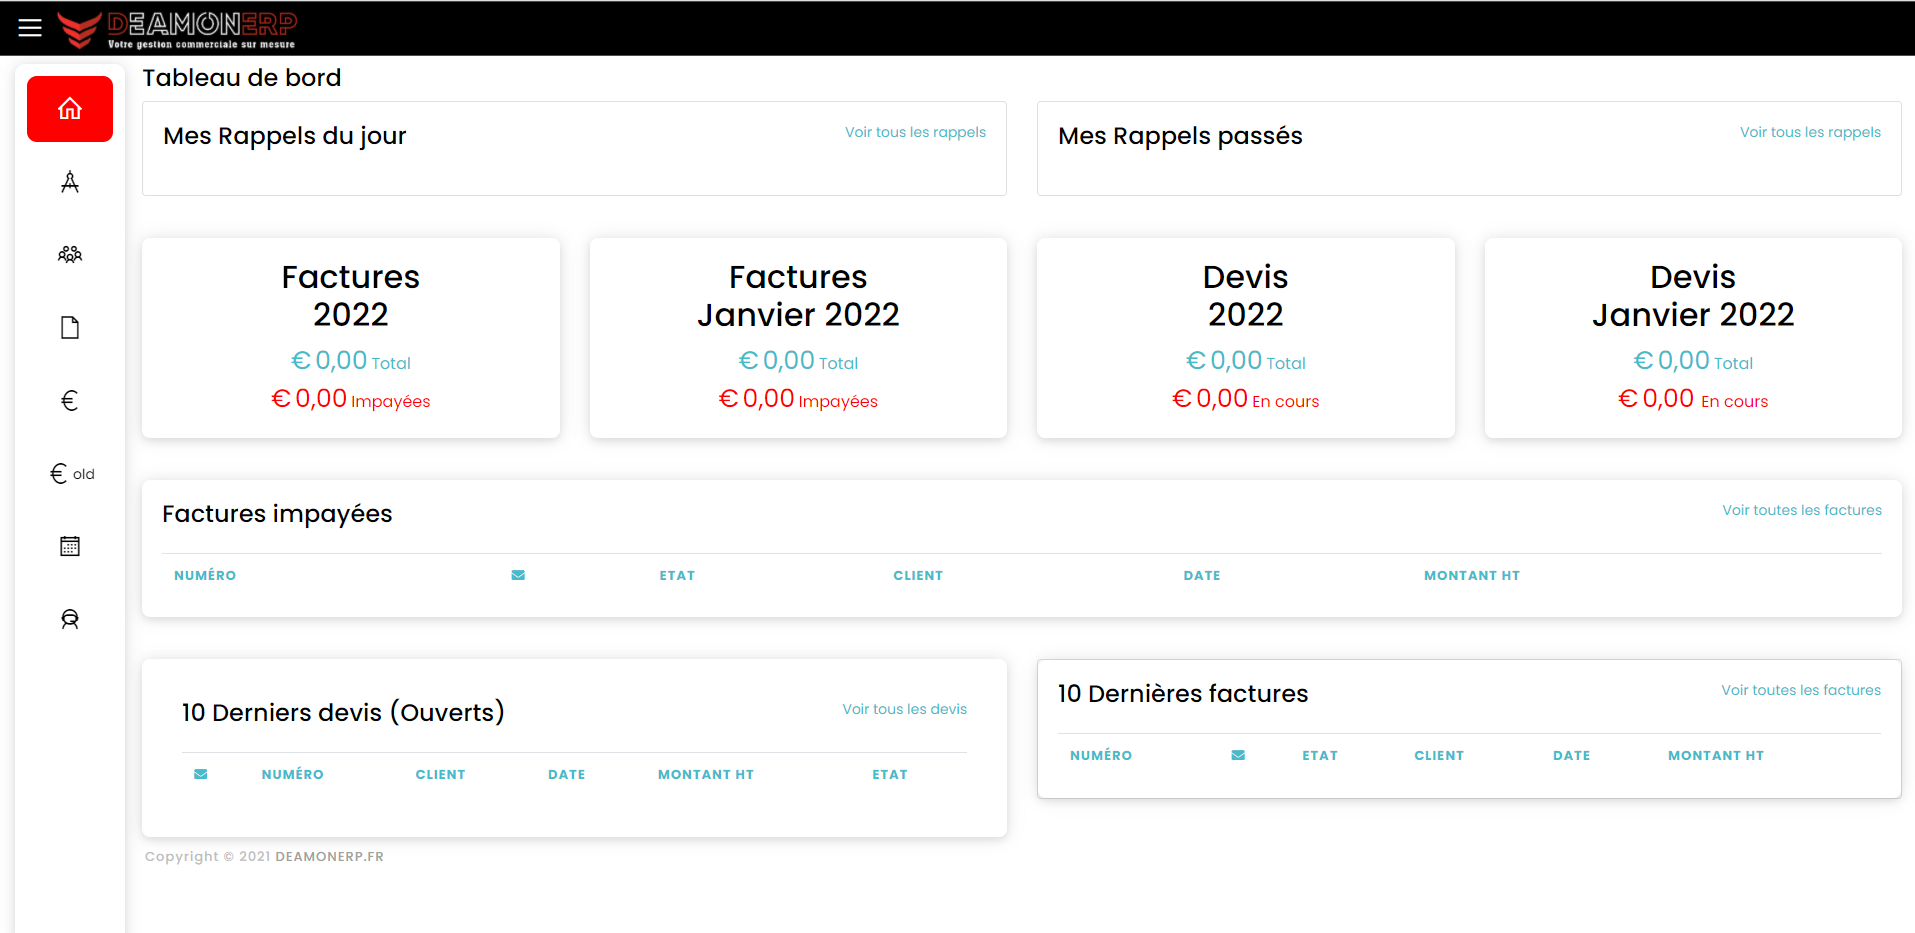Open the user account sidebar icon
Viewport: 1915px width, 933px height.
(70, 619)
